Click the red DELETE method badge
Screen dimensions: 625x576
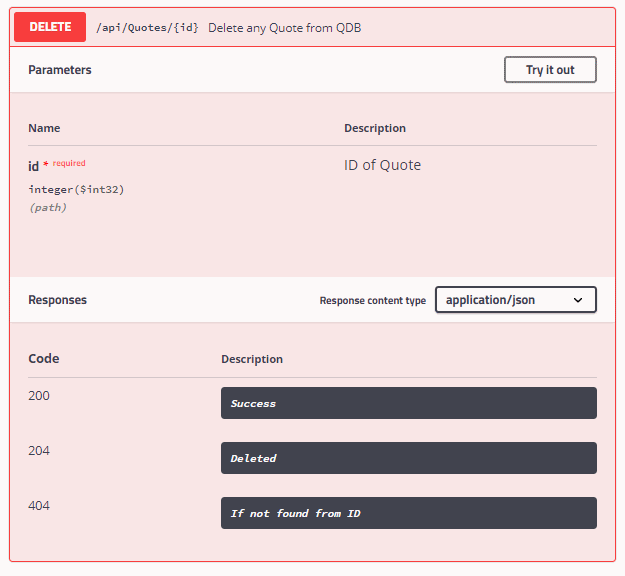pyautogui.click(x=50, y=27)
